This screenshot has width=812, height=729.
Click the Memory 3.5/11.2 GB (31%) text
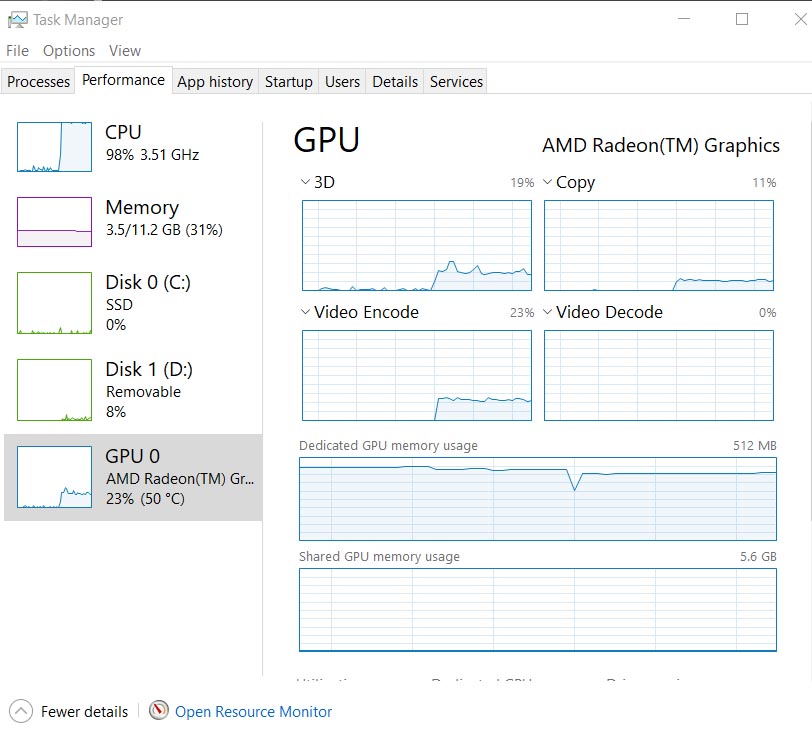tap(164, 229)
